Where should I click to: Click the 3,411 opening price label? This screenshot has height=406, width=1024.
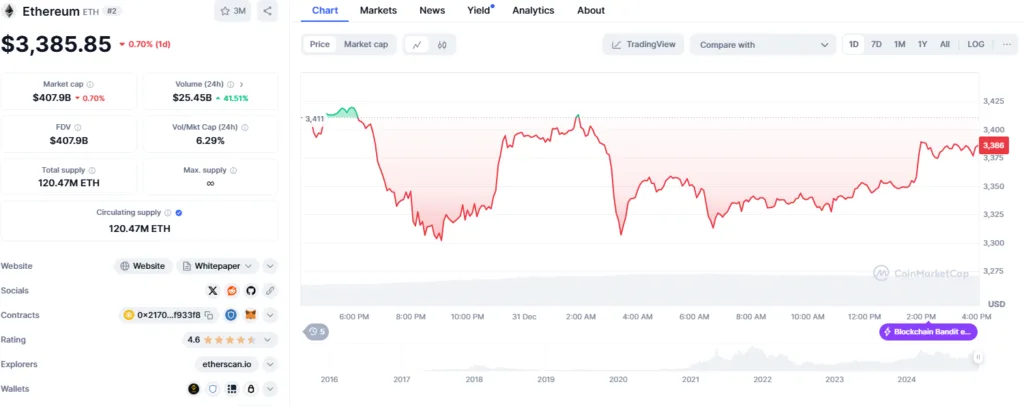315,118
